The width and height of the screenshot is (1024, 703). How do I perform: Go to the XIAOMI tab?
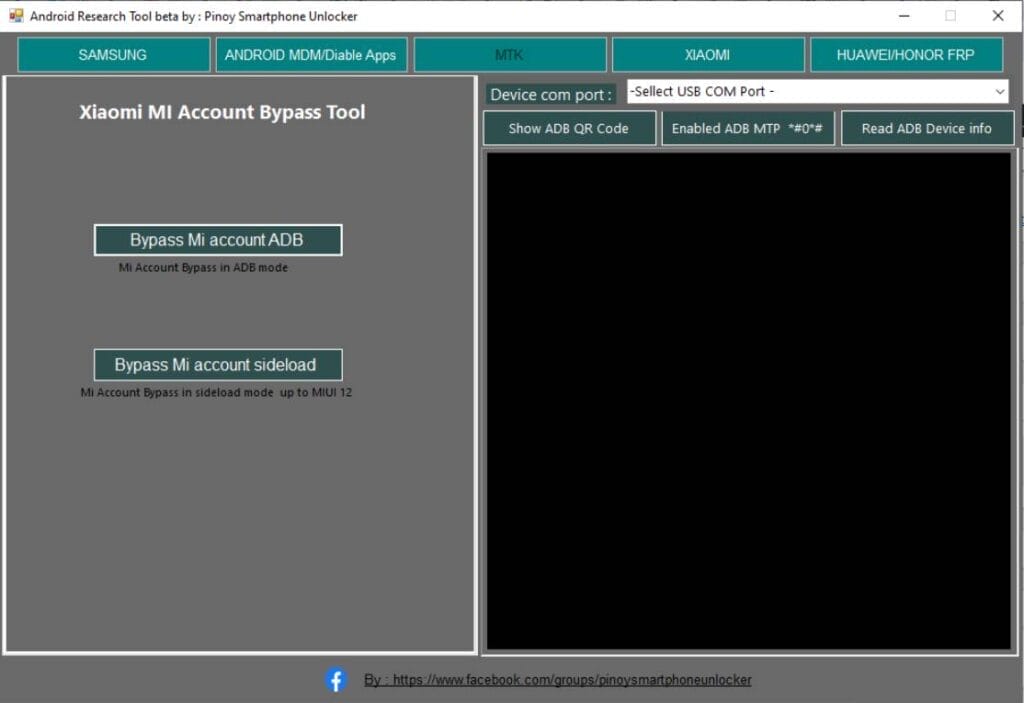707,55
